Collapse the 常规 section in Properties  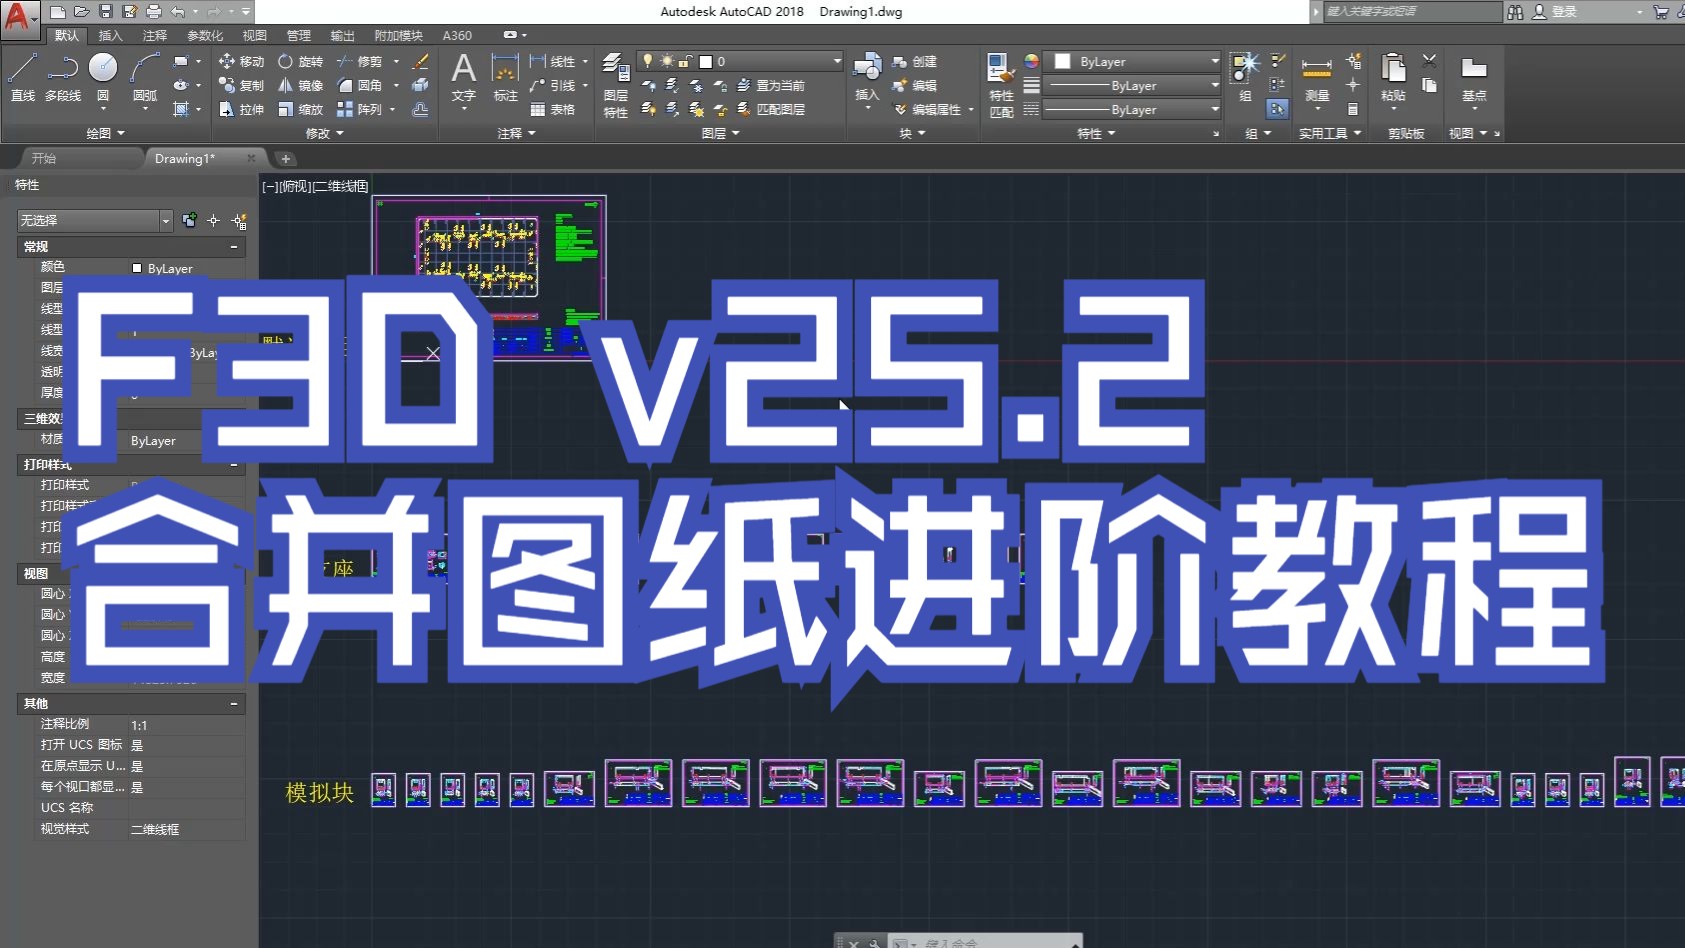(x=234, y=246)
